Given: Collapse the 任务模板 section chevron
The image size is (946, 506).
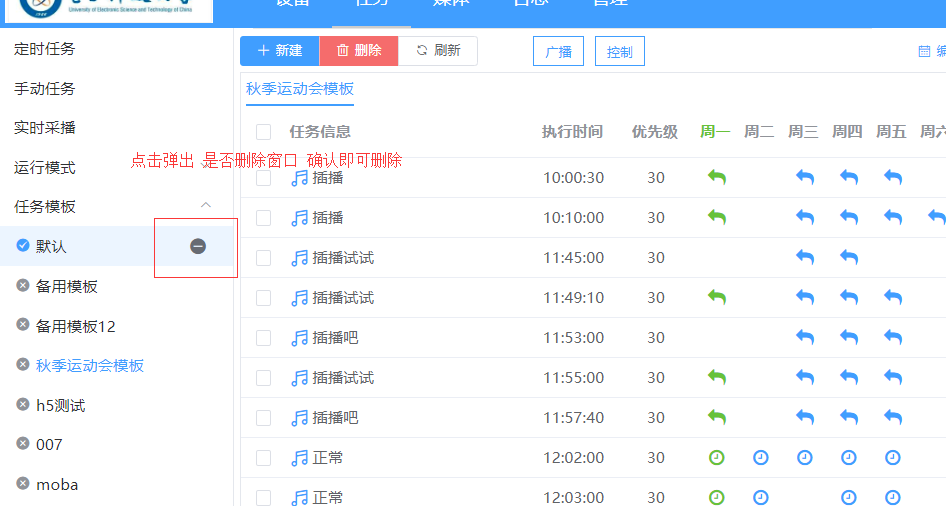Looking at the screenshot, I should coord(206,206).
